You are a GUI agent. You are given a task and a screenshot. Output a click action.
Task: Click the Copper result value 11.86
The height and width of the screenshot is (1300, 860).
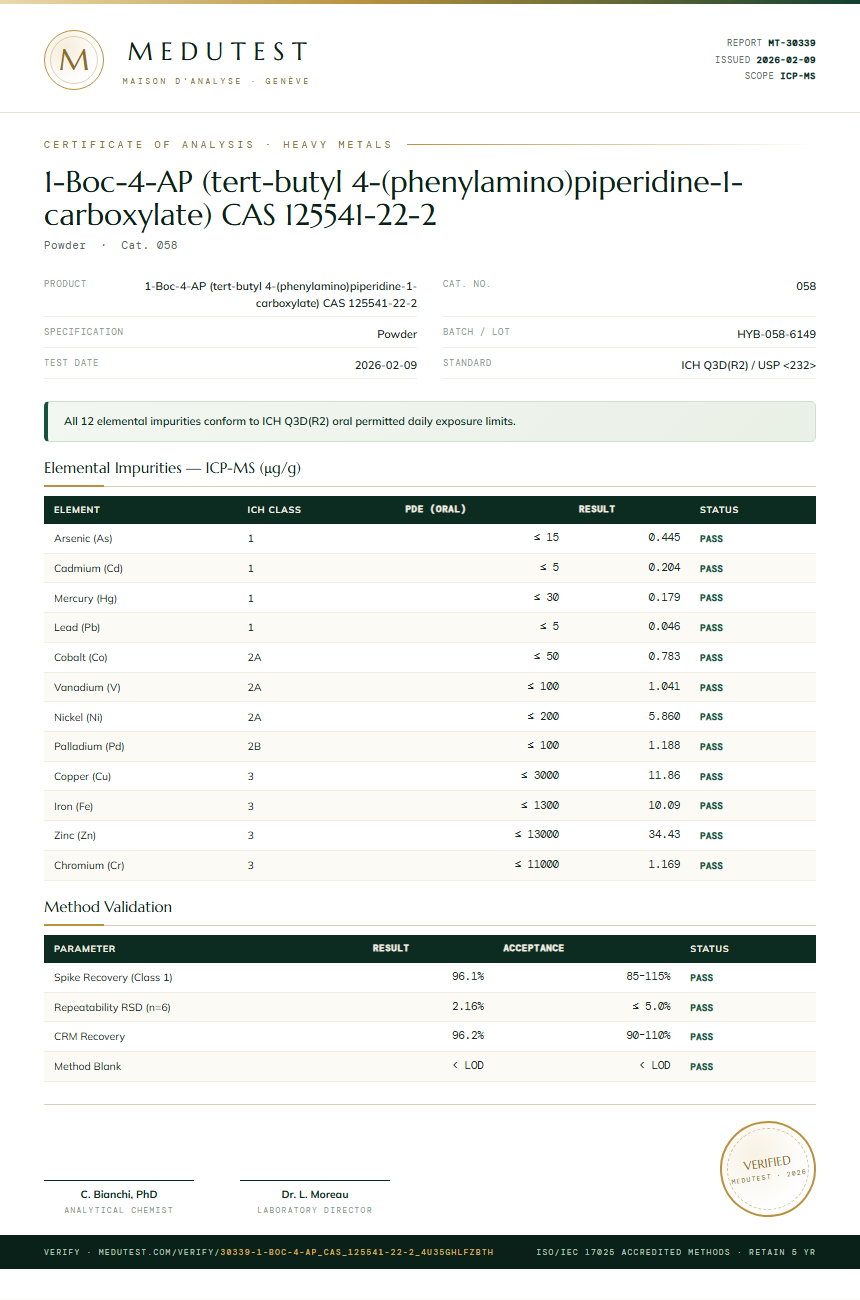[664, 775]
